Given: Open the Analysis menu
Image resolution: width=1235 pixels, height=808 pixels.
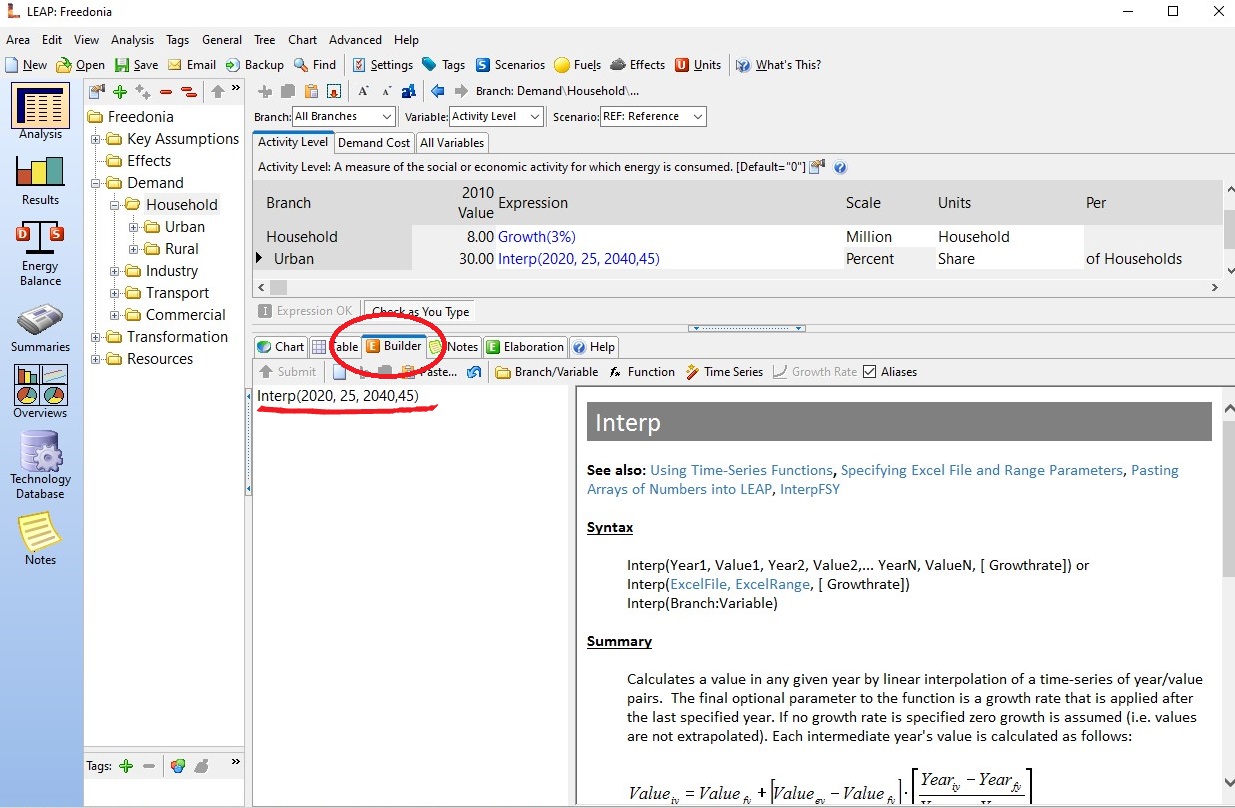Looking at the screenshot, I should 132,40.
